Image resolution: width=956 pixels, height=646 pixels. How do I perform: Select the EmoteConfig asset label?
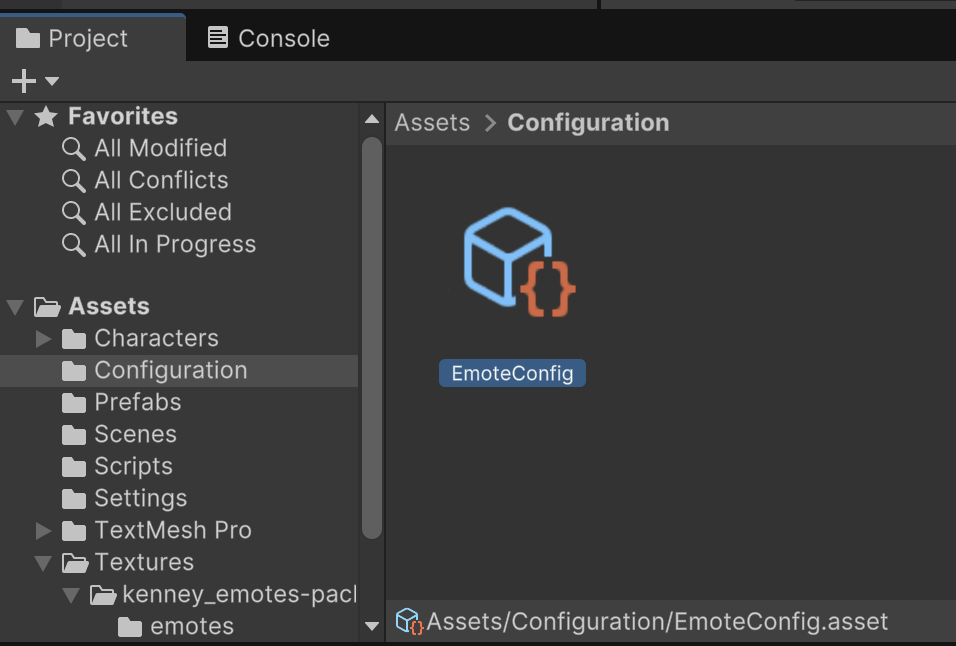coord(512,374)
